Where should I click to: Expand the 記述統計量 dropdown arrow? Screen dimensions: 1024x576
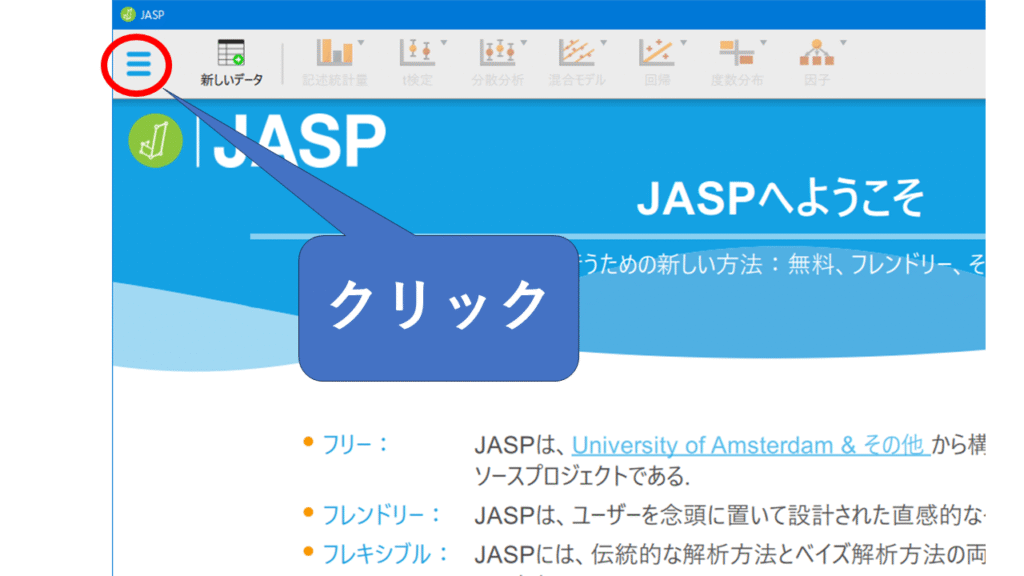pyautogui.click(x=361, y=43)
